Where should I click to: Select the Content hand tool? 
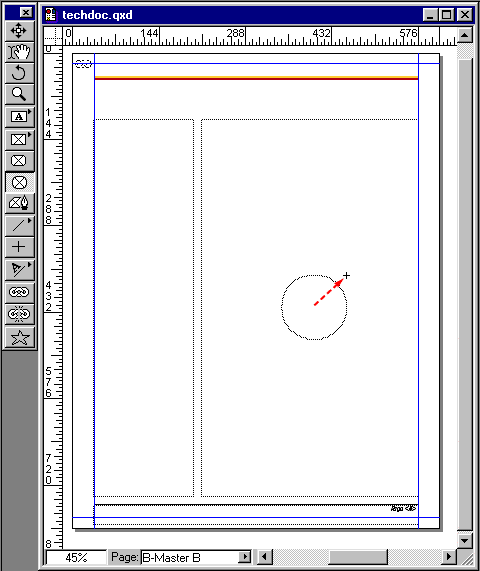[20, 52]
